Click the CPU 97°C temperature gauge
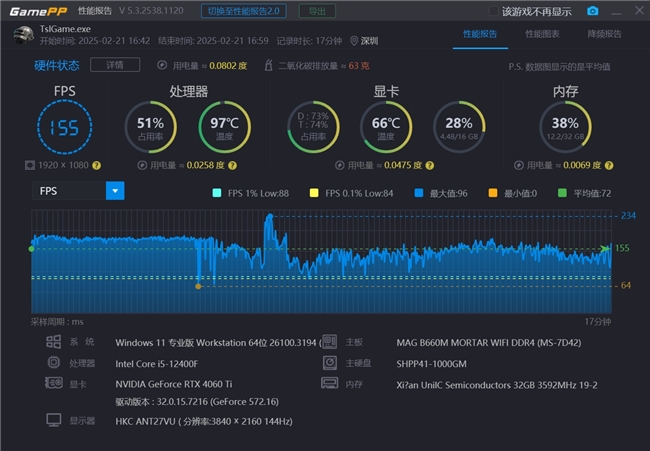The image size is (650, 451). click(x=224, y=127)
